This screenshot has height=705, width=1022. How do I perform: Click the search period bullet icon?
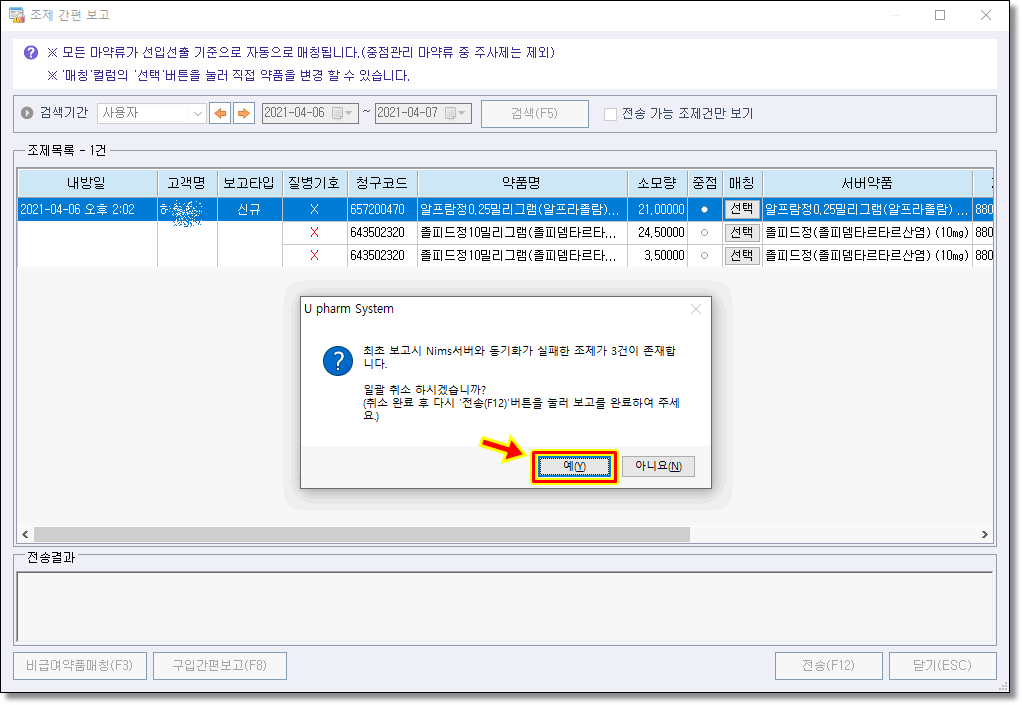[x=28, y=113]
